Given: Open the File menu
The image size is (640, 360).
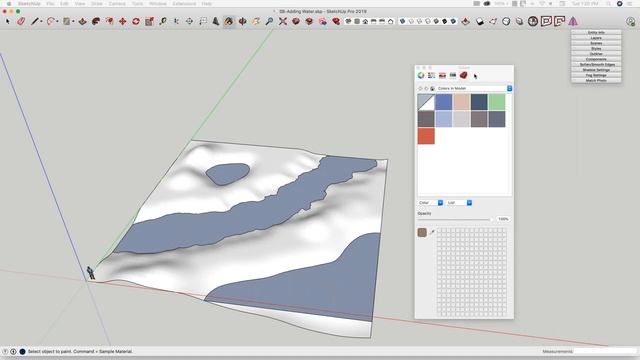Looking at the screenshot, I should point(50,4).
